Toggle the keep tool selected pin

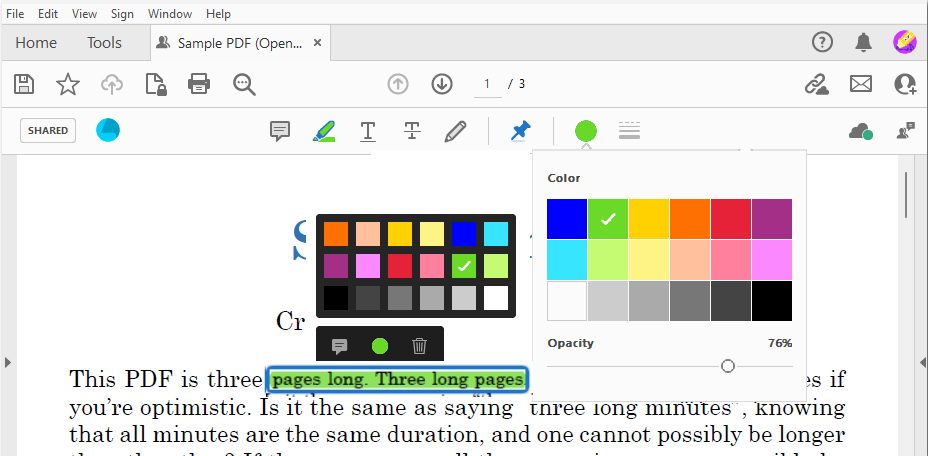[521, 131]
